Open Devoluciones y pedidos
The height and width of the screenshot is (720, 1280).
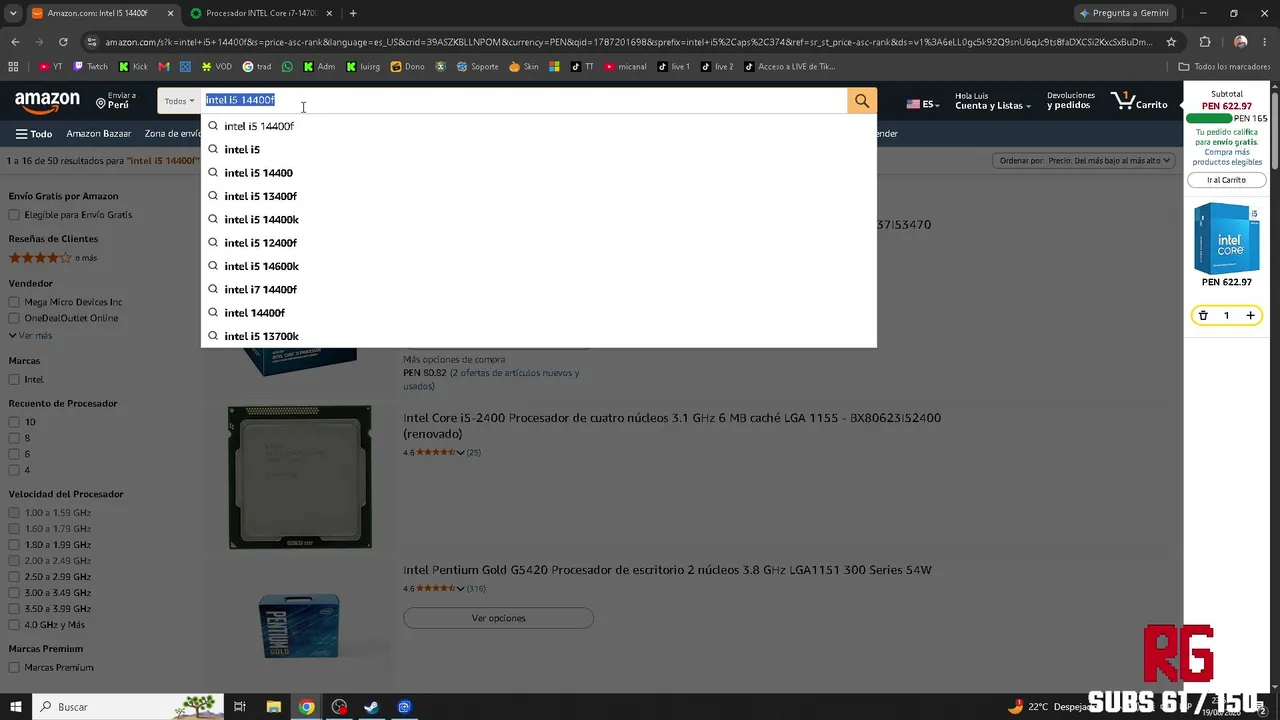pos(1070,101)
